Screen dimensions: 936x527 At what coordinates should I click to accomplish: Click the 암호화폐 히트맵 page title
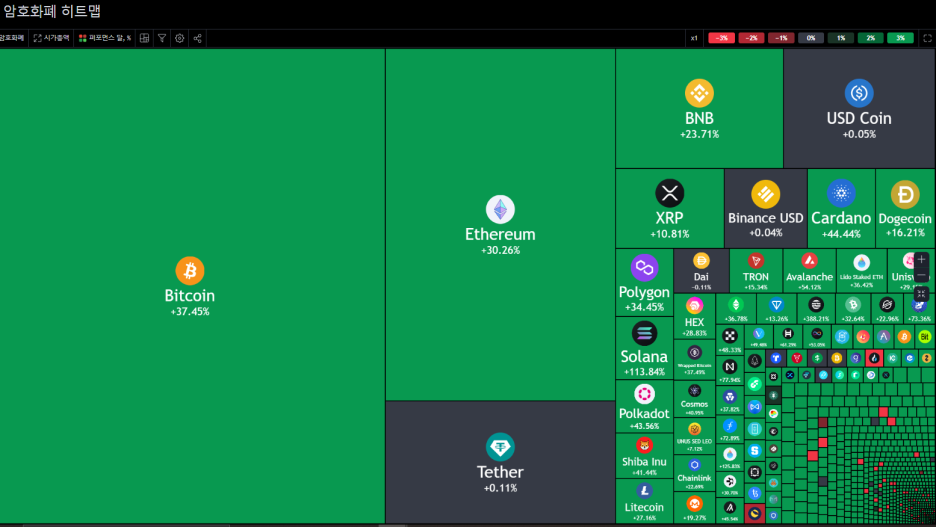pos(52,11)
